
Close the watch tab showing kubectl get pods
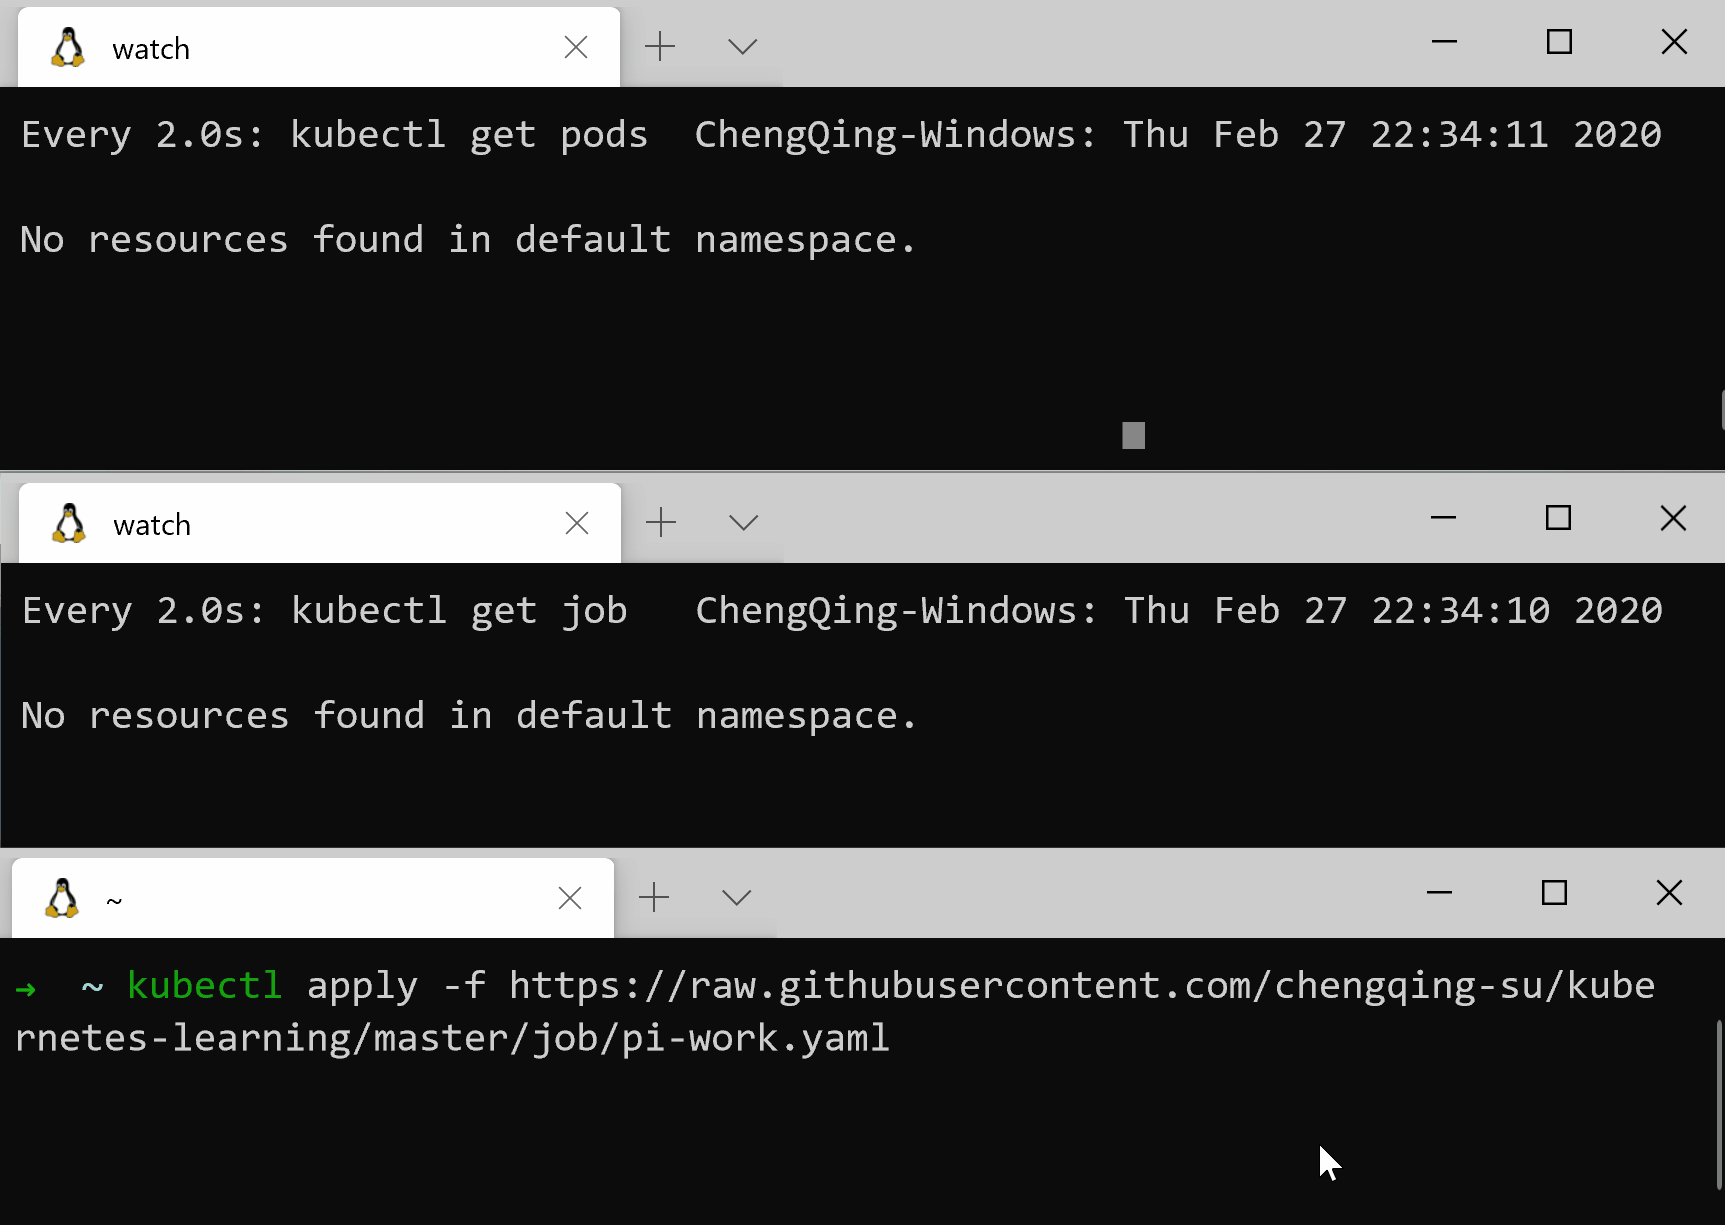(576, 48)
